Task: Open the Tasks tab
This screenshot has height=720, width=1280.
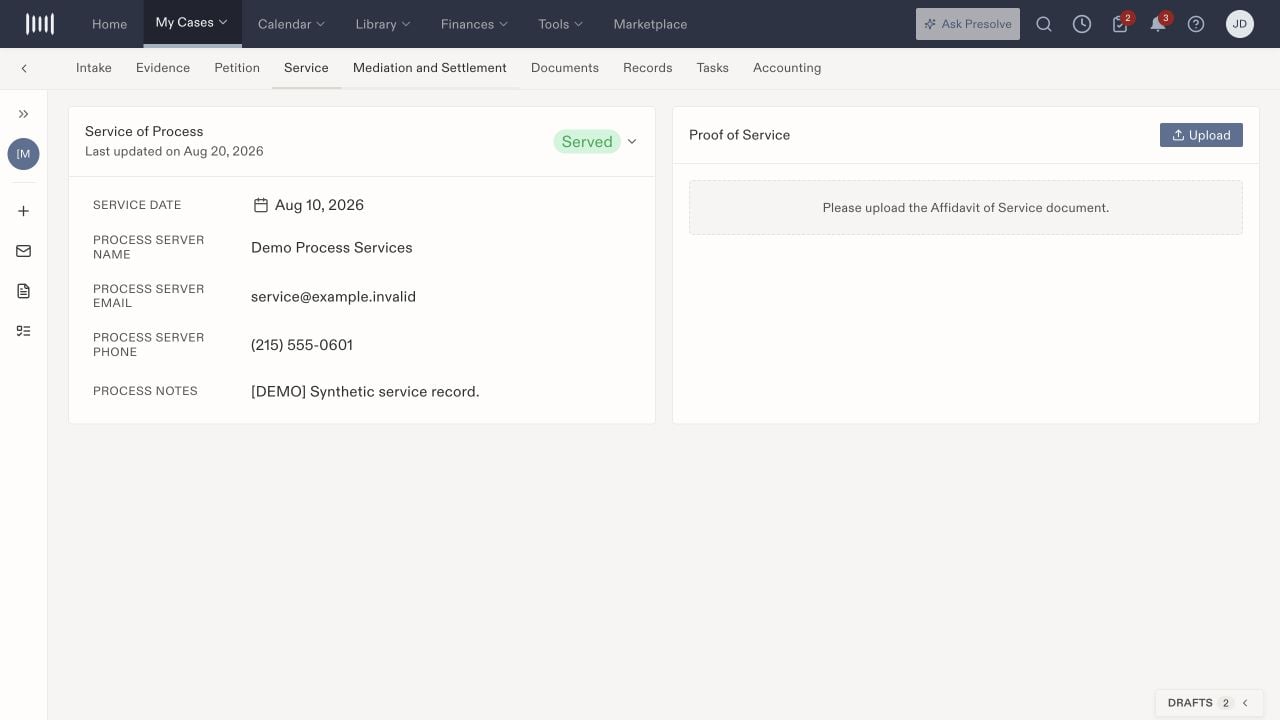Action: click(x=713, y=68)
